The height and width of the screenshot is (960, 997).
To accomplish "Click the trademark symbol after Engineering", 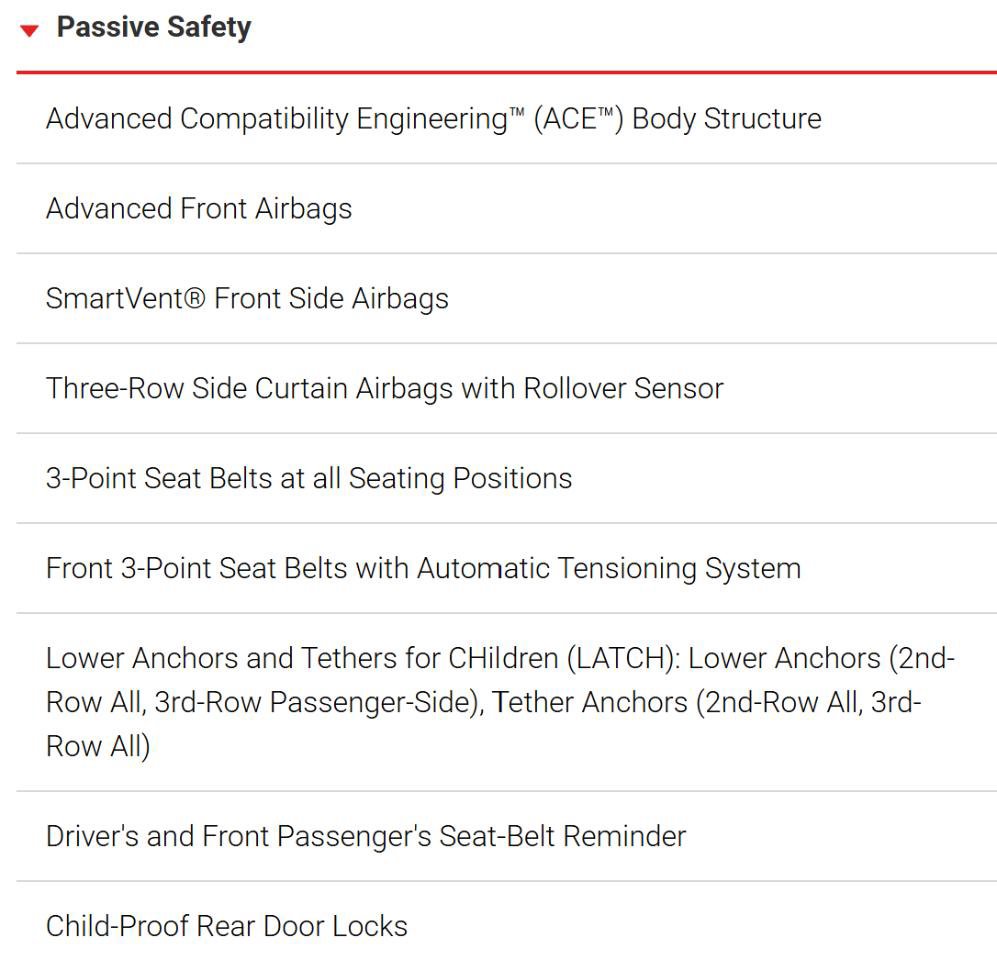I will tap(516, 112).
